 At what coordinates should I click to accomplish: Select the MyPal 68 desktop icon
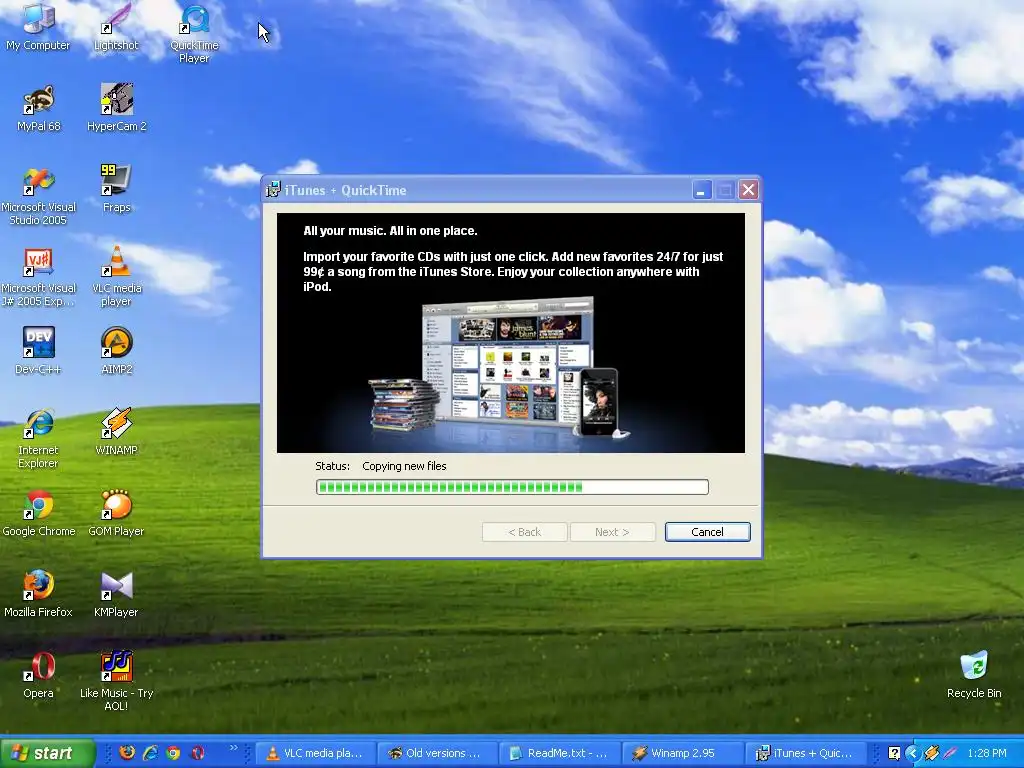coord(38,108)
